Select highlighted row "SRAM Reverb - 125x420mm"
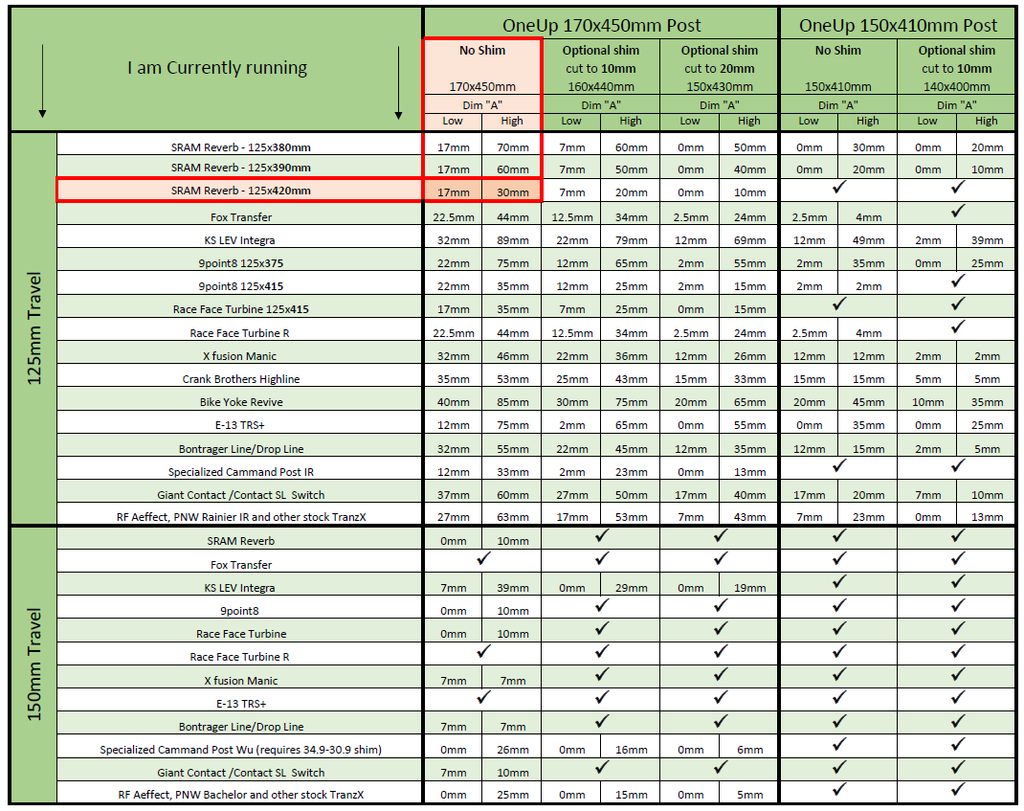The height and width of the screenshot is (811, 1024). (x=239, y=190)
